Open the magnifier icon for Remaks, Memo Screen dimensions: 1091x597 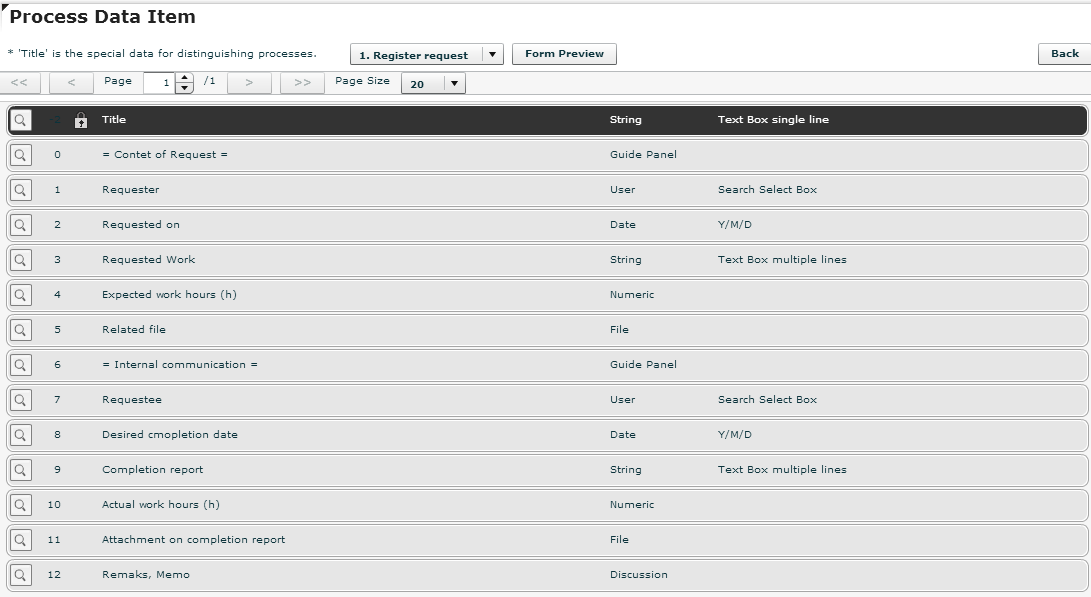click(20, 574)
